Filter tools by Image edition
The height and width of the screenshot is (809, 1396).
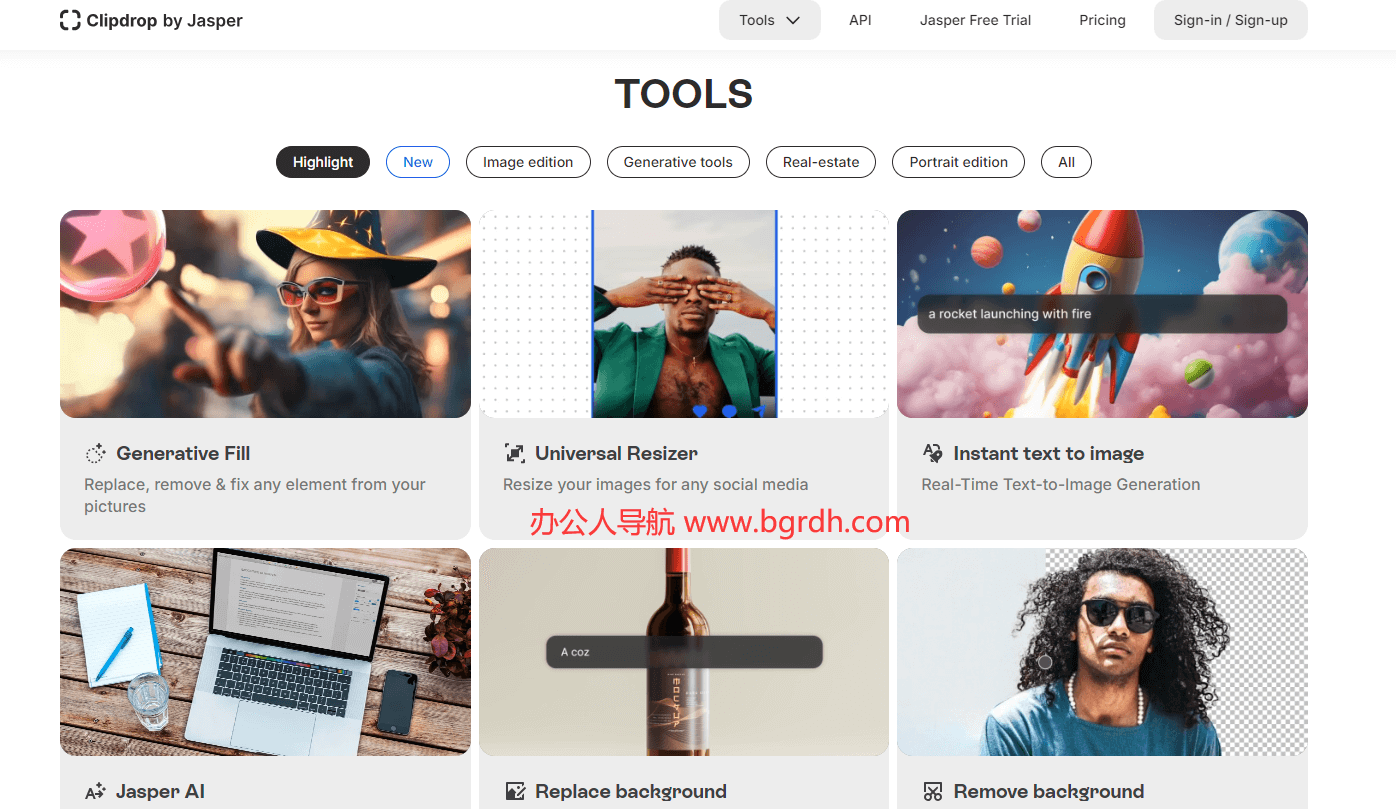click(527, 162)
